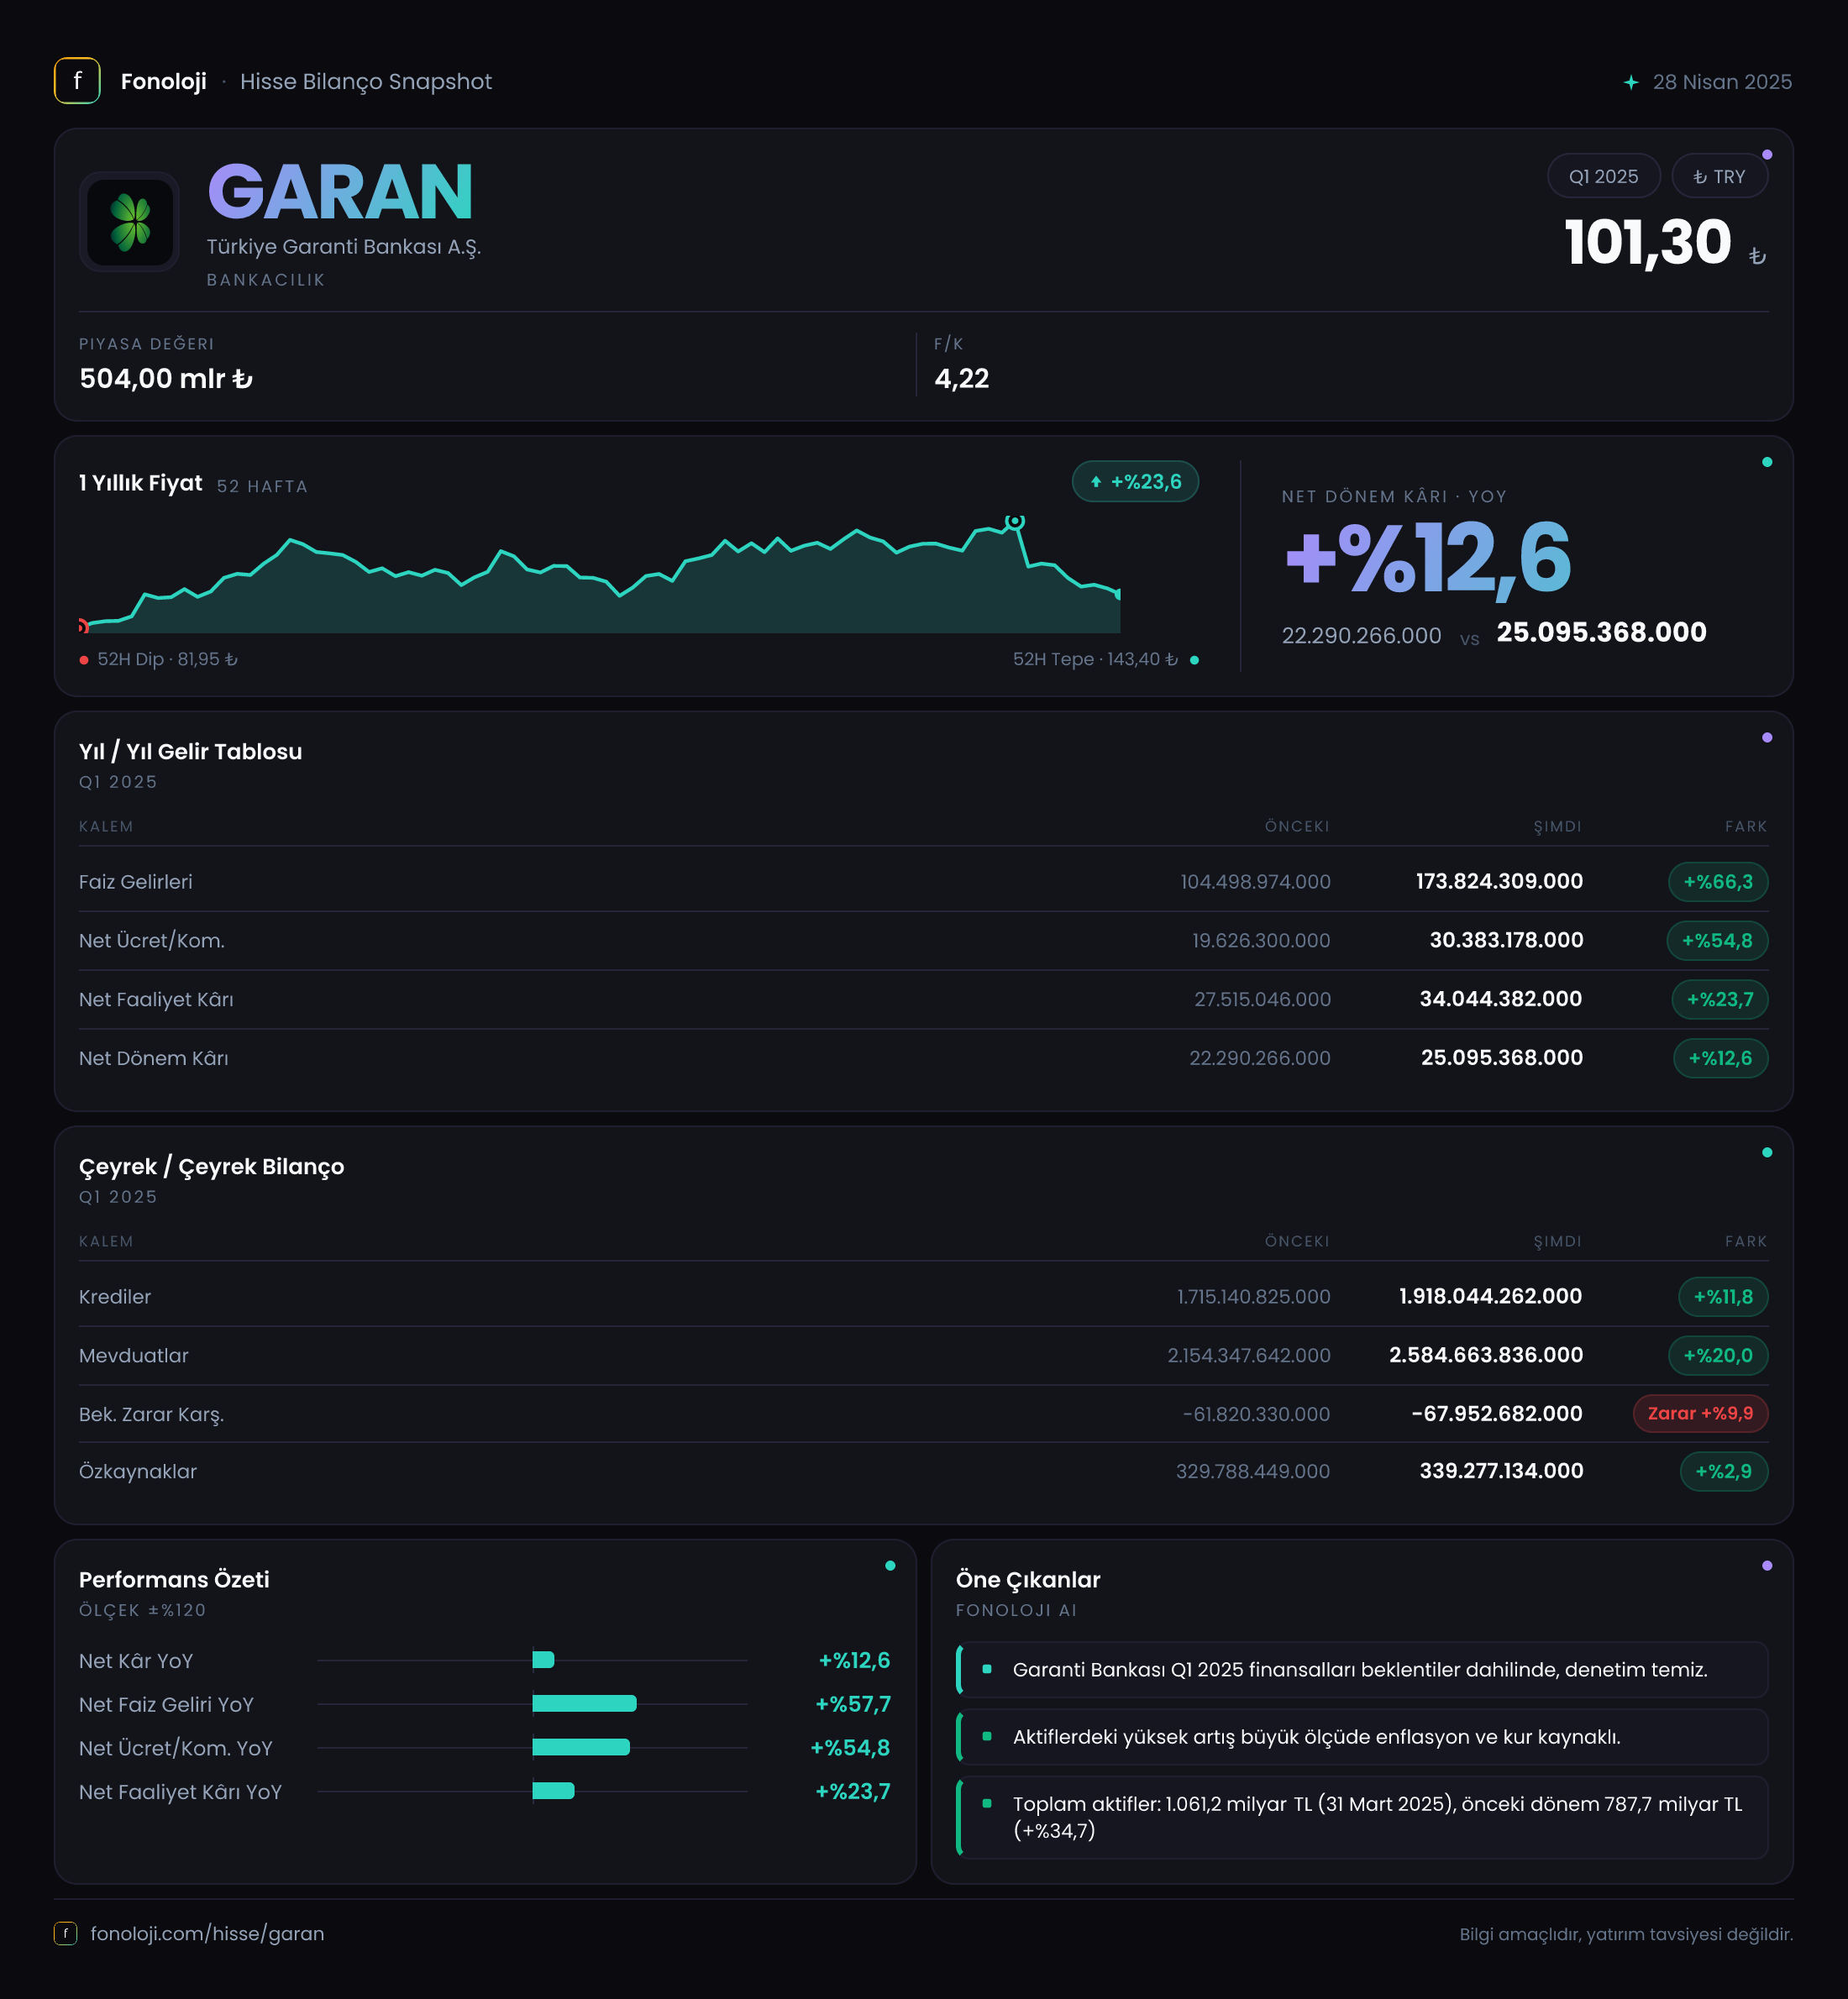Click the Q1 2025 period pill
This screenshot has height=1999, width=1848.
click(x=1603, y=176)
